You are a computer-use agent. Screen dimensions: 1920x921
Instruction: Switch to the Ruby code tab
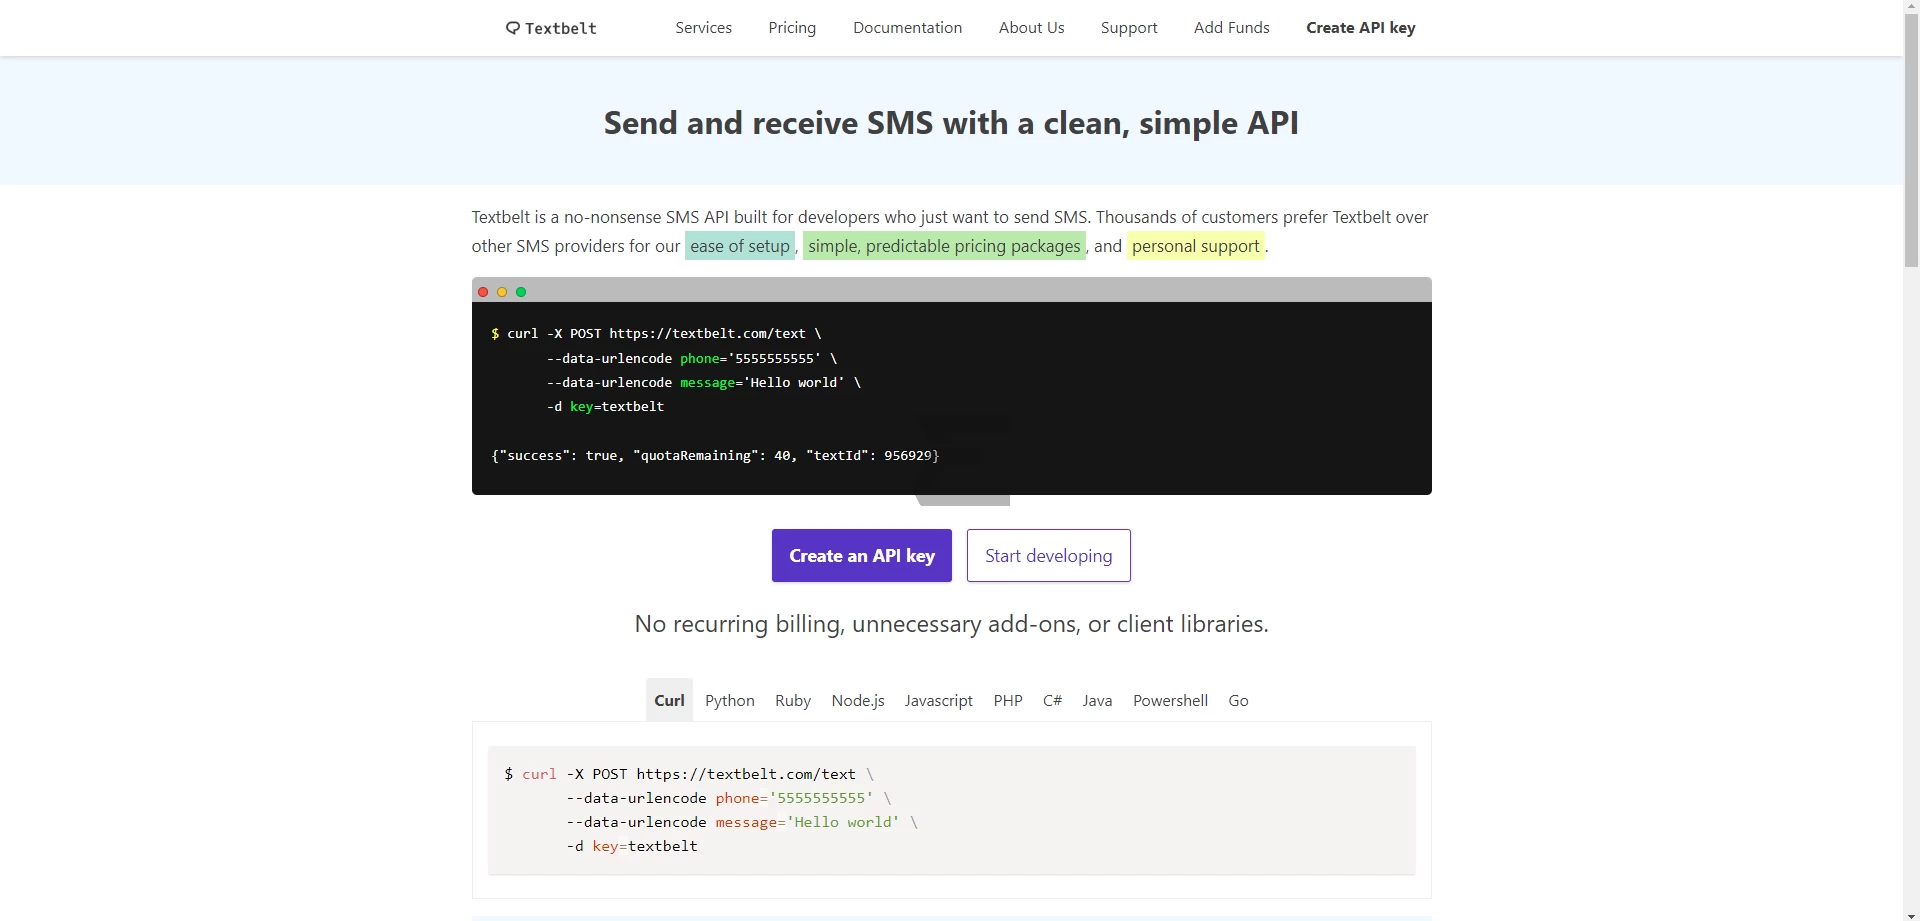click(x=793, y=700)
